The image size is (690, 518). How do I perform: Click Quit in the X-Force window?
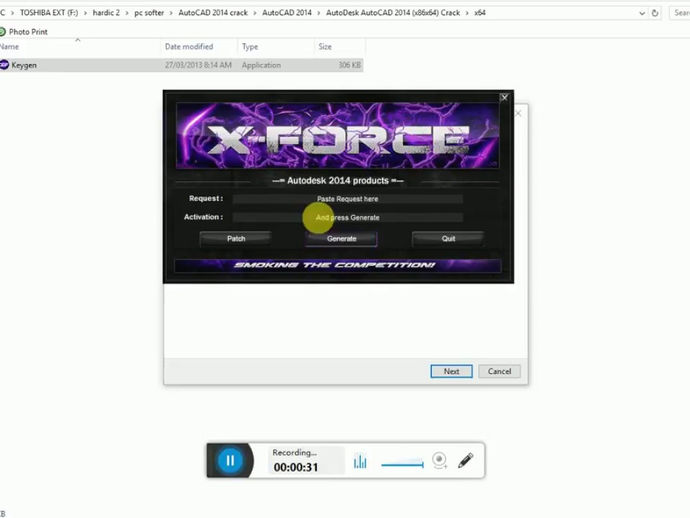coord(448,239)
